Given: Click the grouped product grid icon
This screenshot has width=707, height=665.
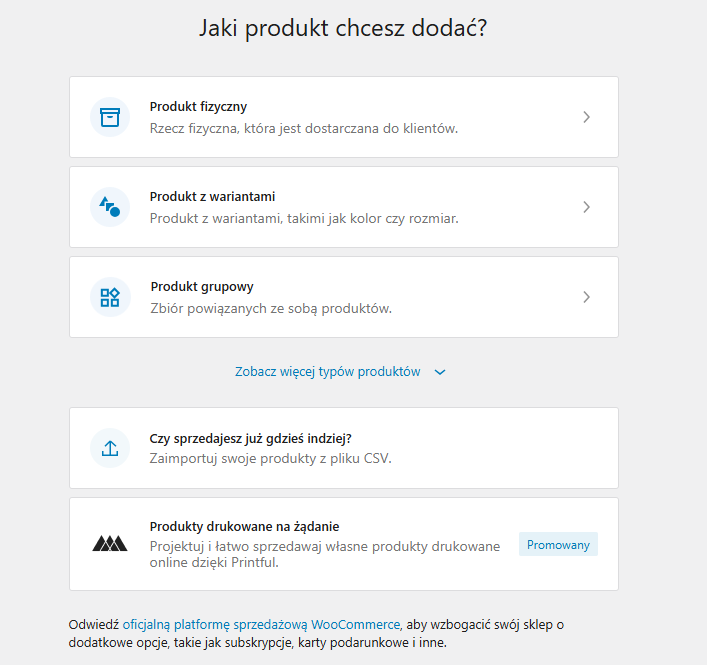Looking at the screenshot, I should point(110,297).
